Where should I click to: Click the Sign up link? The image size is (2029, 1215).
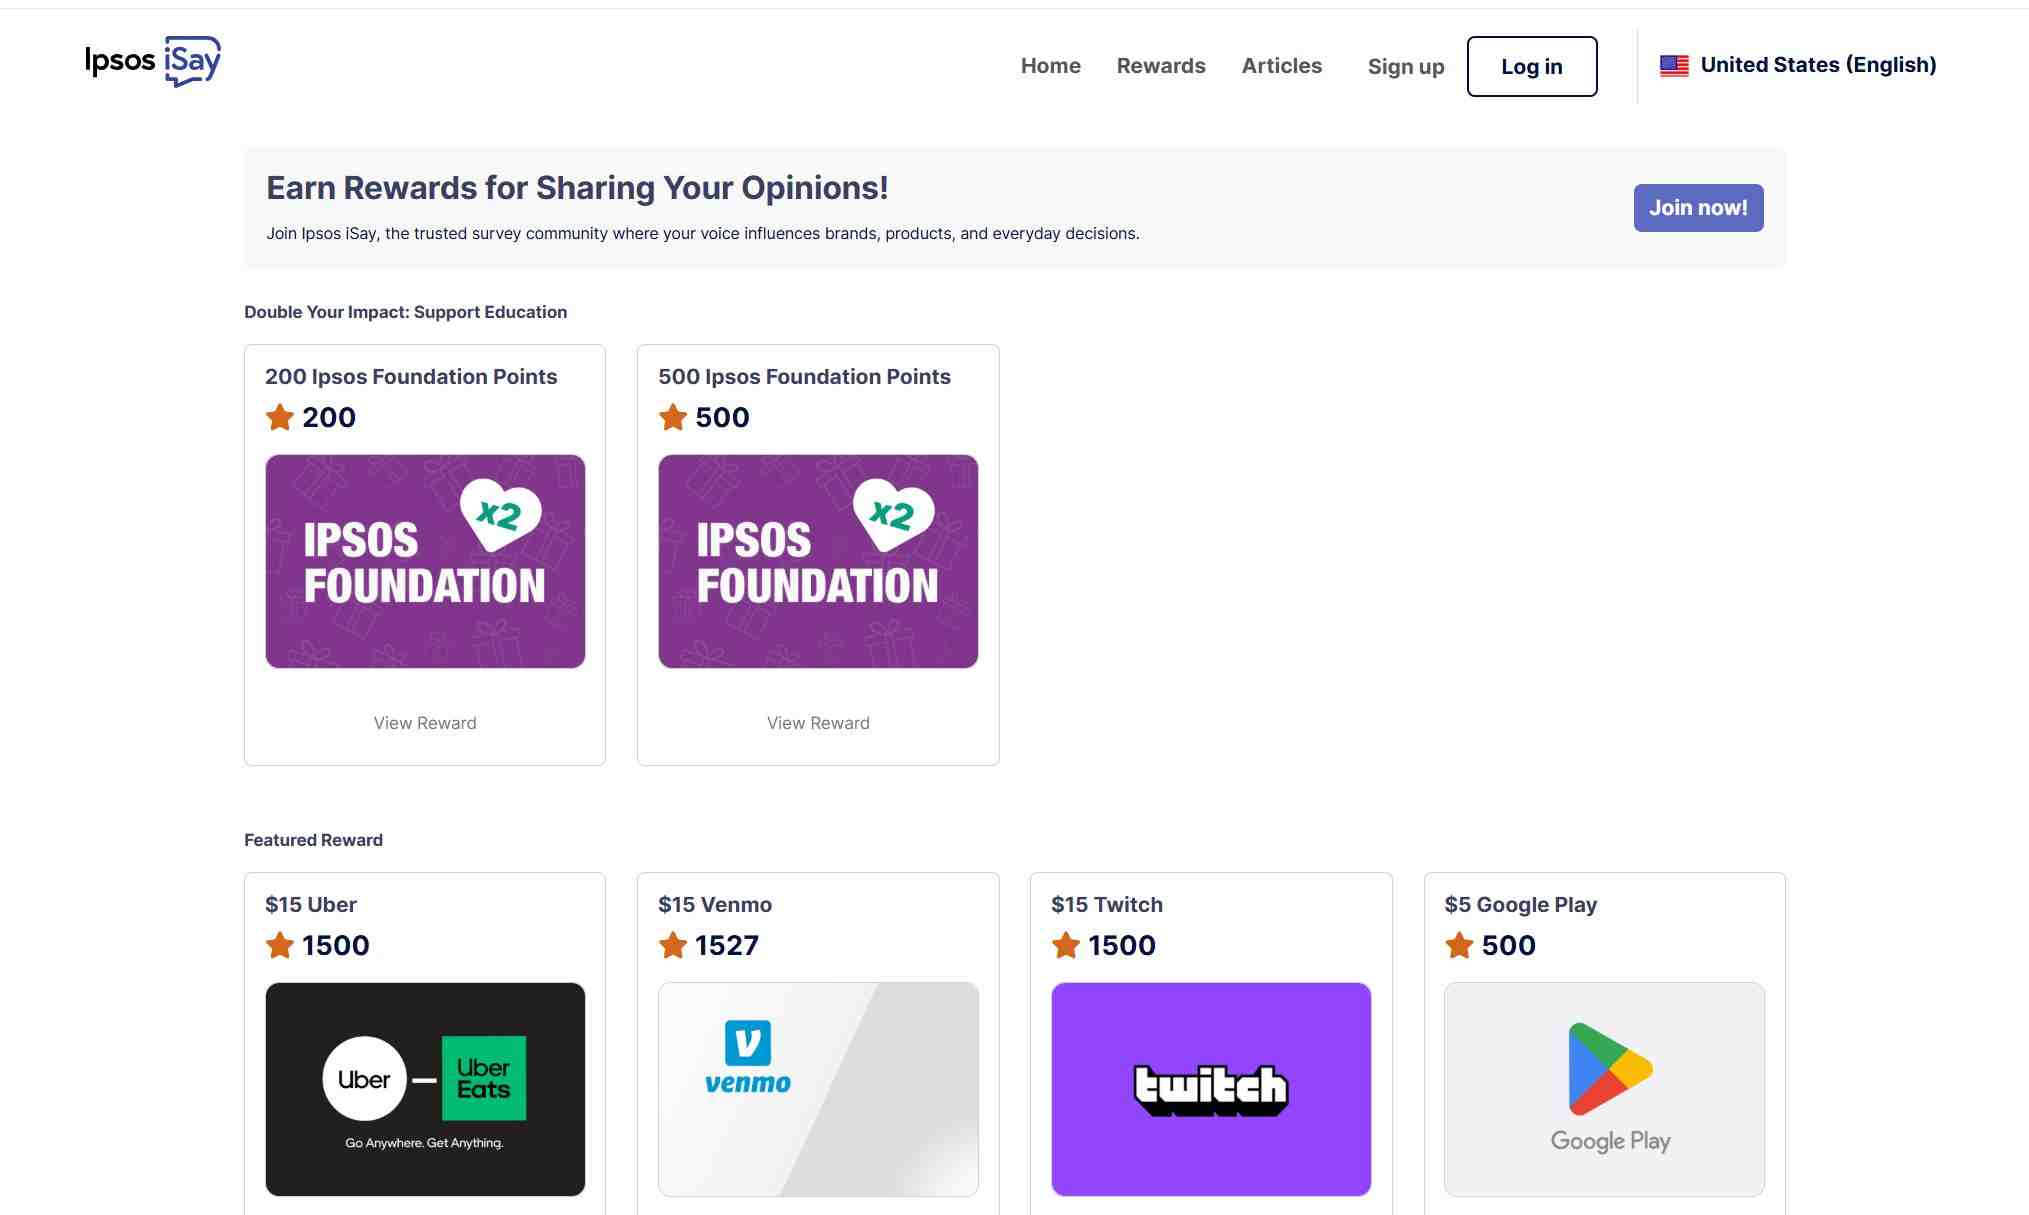(x=1405, y=67)
